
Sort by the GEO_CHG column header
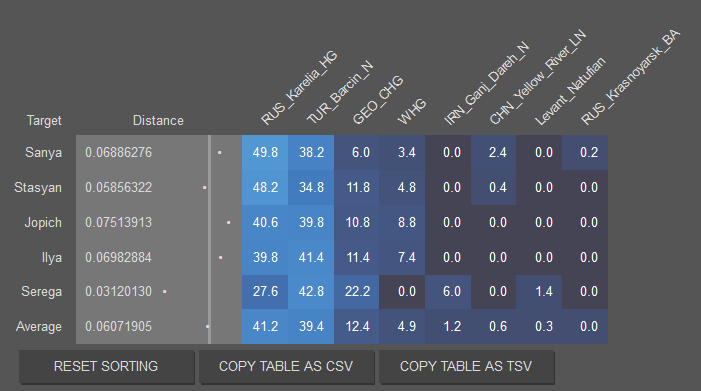[378, 100]
